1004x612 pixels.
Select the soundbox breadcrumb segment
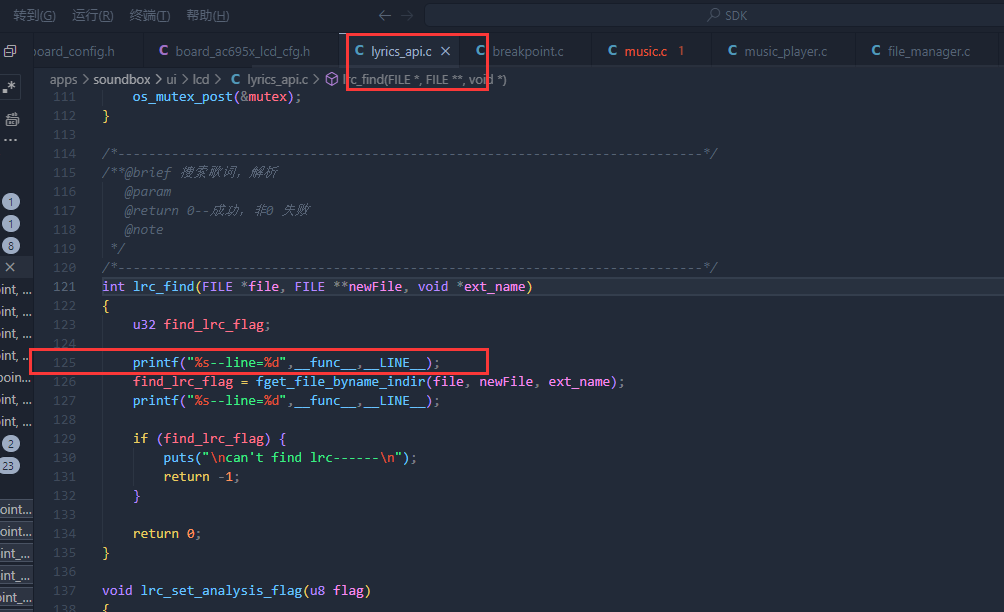coord(122,79)
